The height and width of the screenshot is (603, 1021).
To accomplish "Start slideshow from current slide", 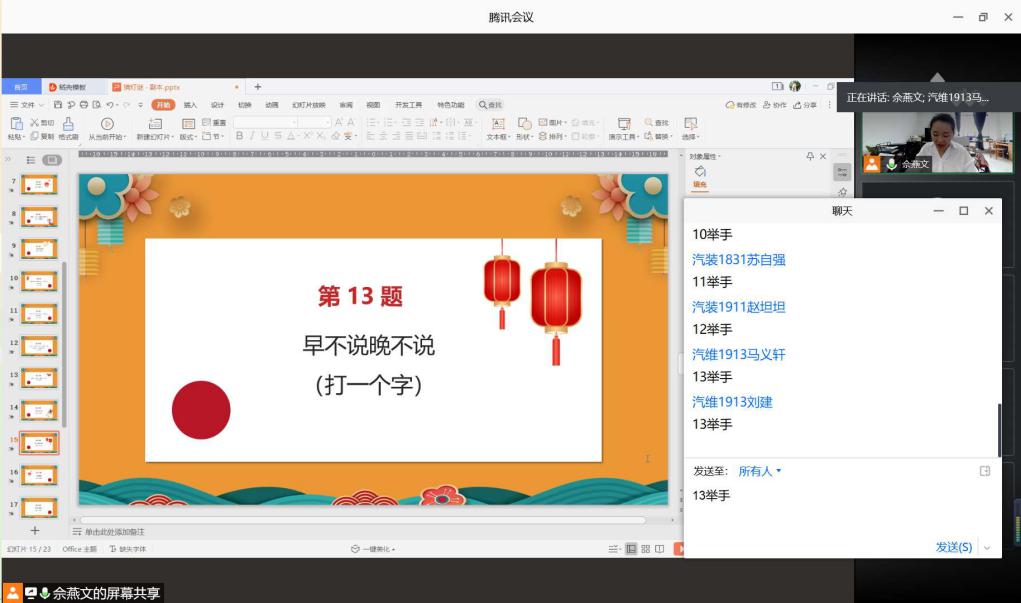I will [x=108, y=124].
